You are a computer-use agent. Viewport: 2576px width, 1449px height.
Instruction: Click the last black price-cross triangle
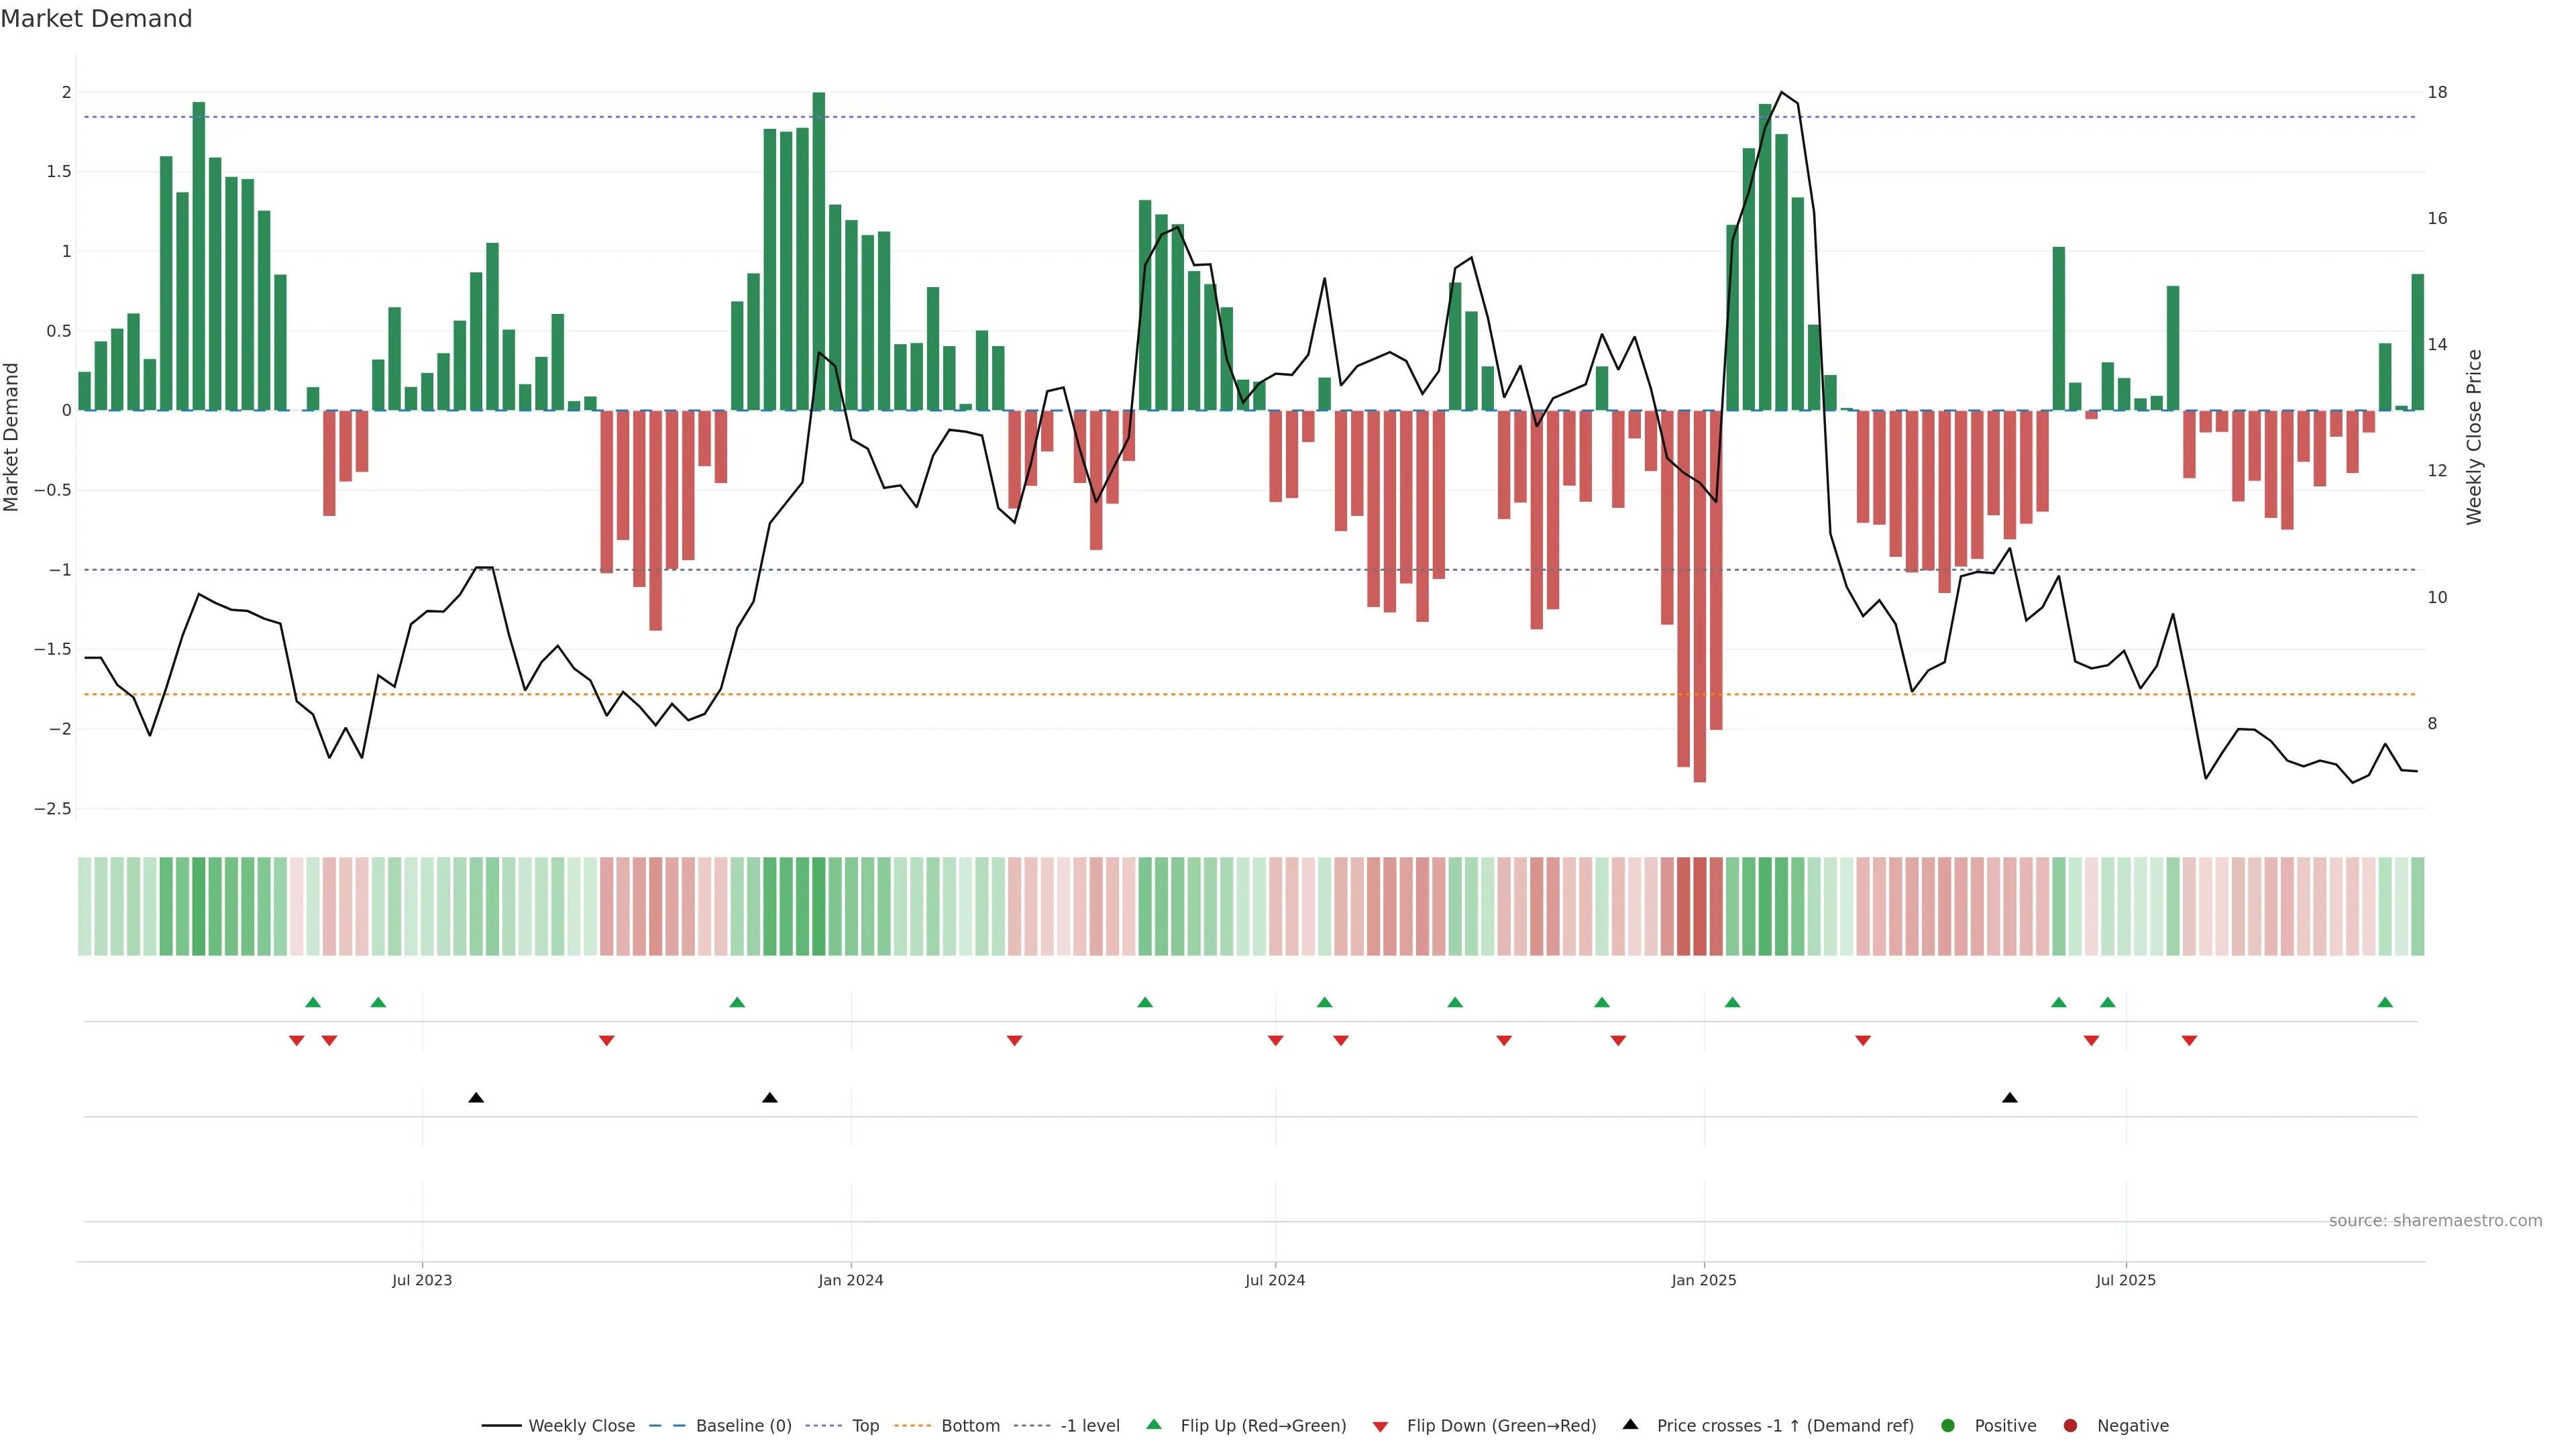pos(2010,1098)
